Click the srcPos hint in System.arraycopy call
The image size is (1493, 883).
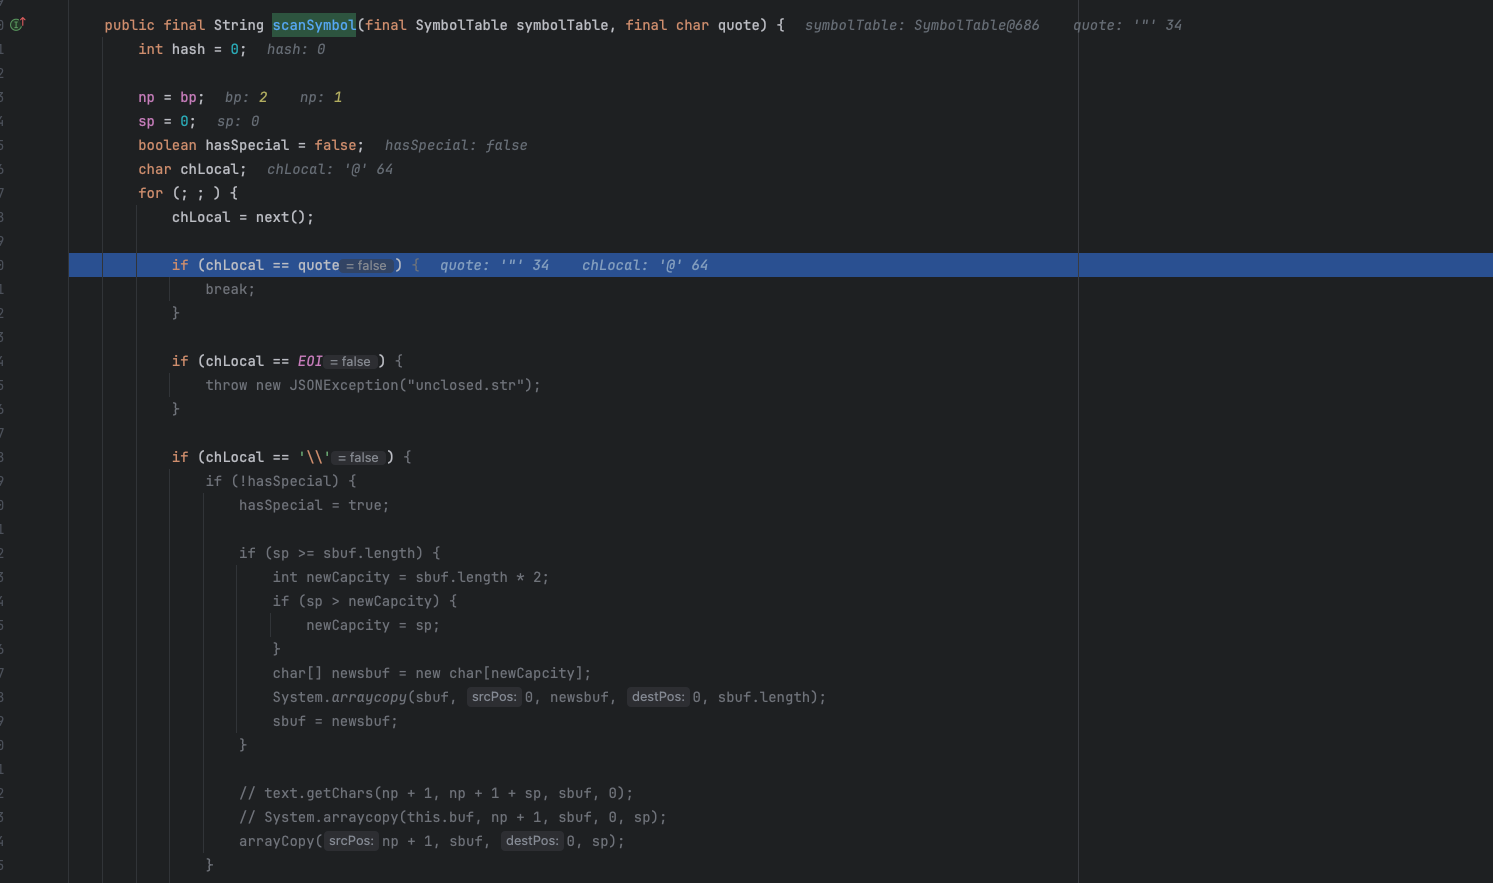click(x=494, y=697)
